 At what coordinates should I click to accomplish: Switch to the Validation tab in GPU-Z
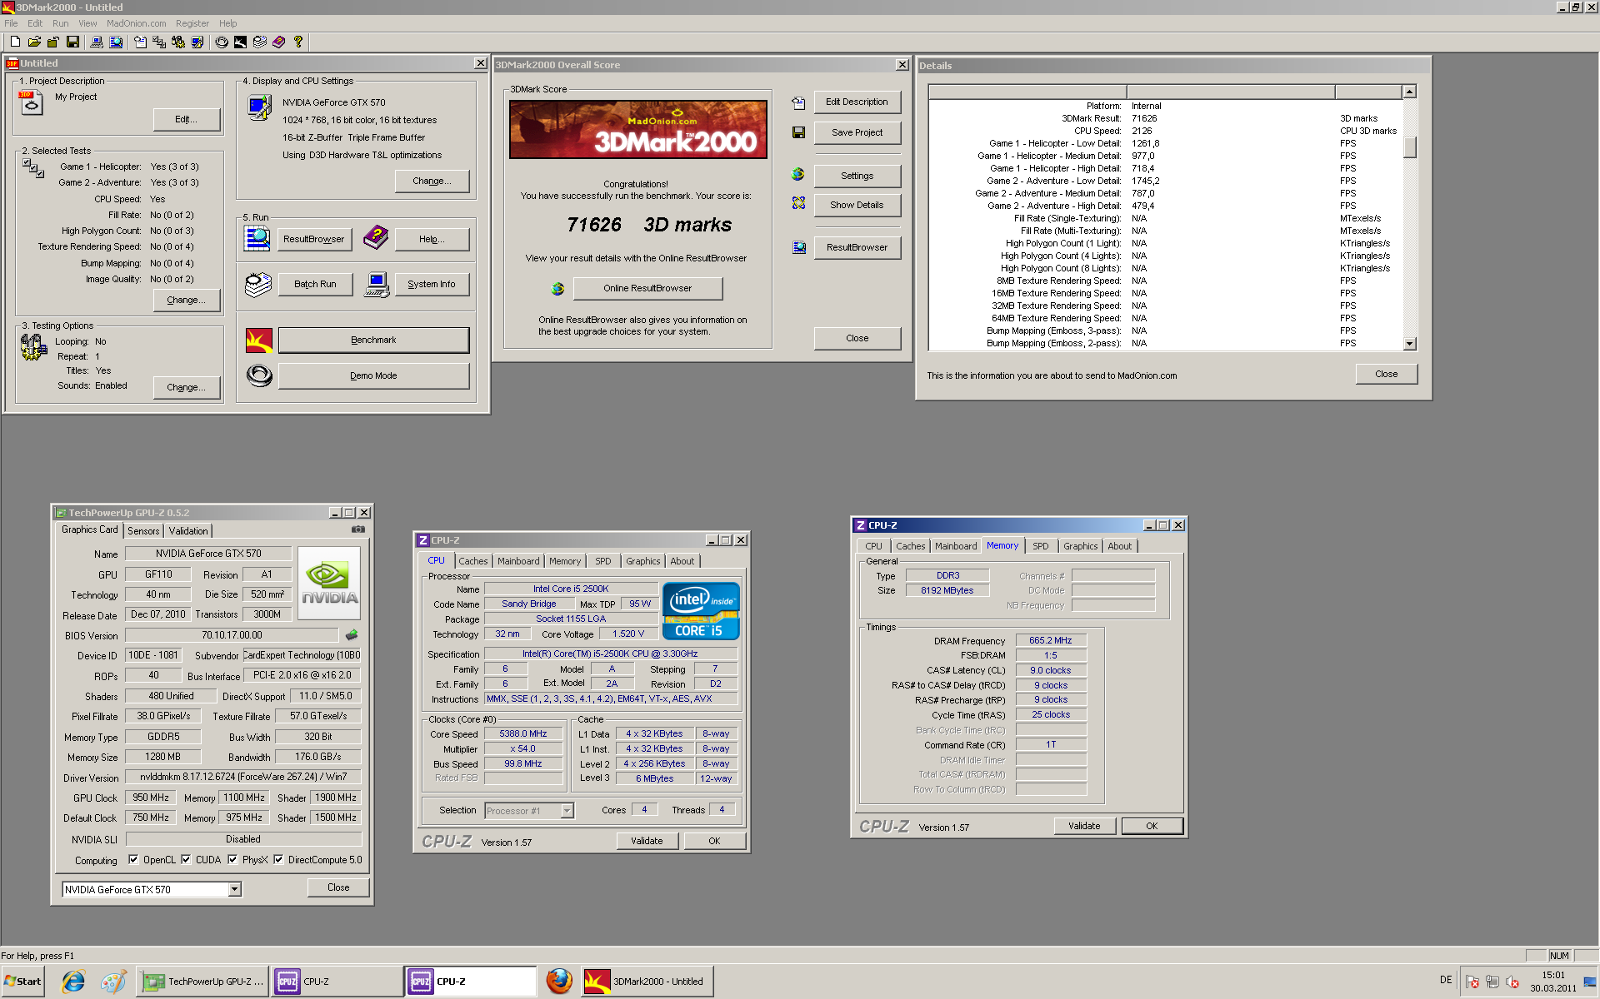(x=188, y=531)
